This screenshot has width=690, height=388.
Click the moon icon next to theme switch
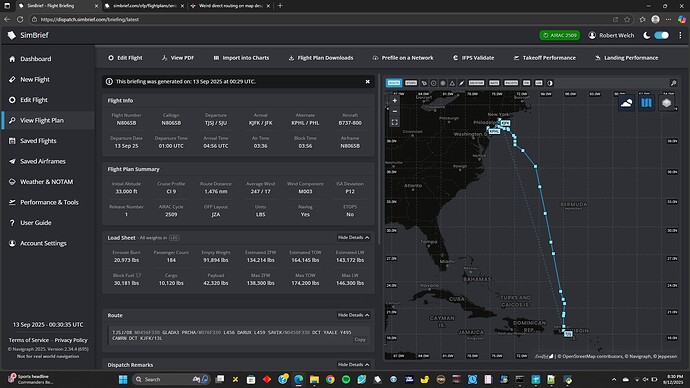(x=646, y=35)
